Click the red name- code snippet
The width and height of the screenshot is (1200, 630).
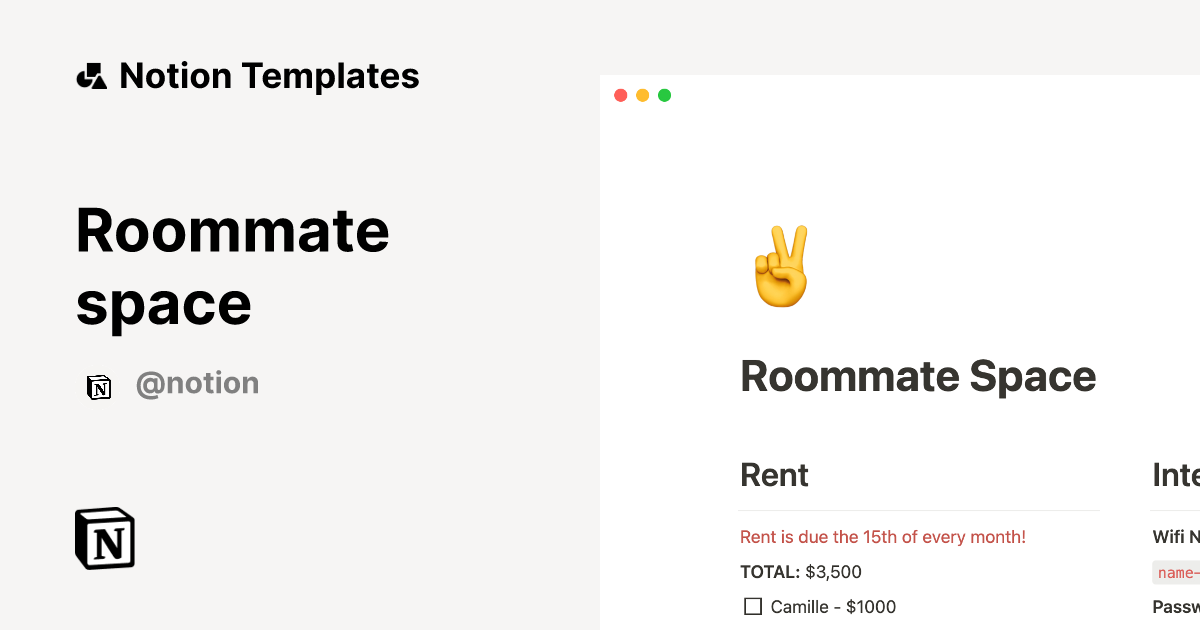1177,573
